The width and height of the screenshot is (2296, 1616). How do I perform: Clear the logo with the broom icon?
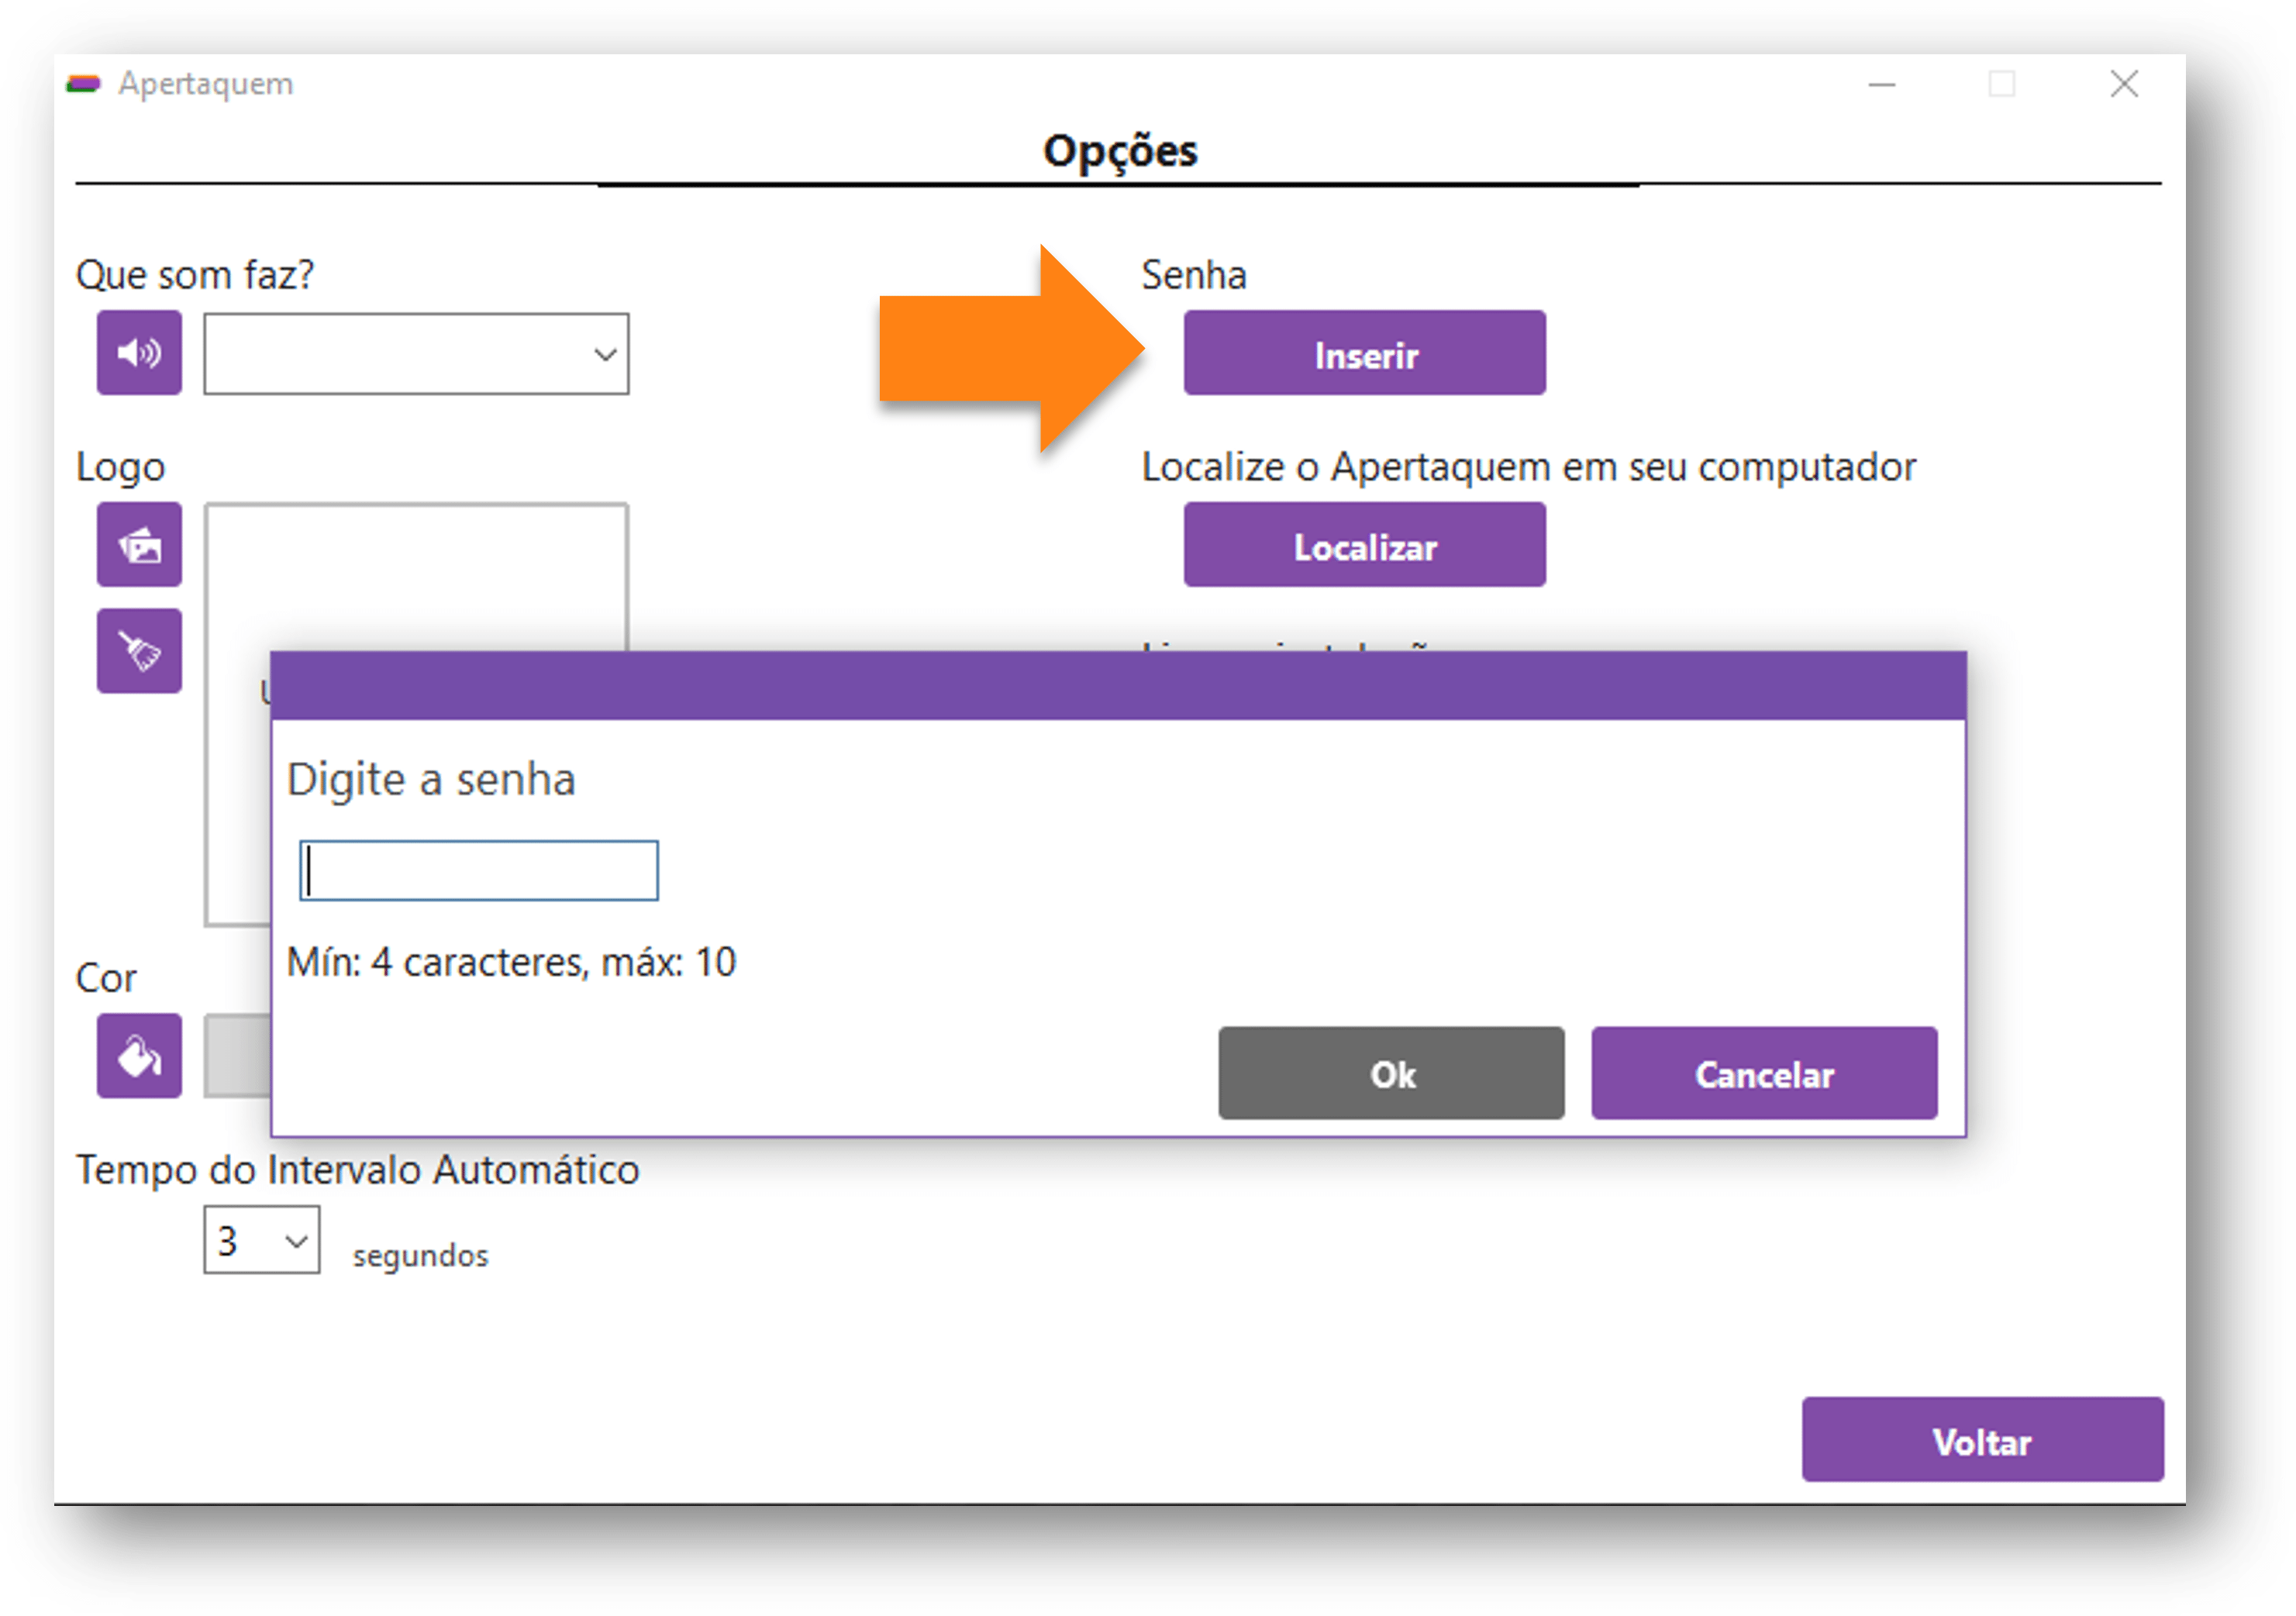tap(139, 651)
